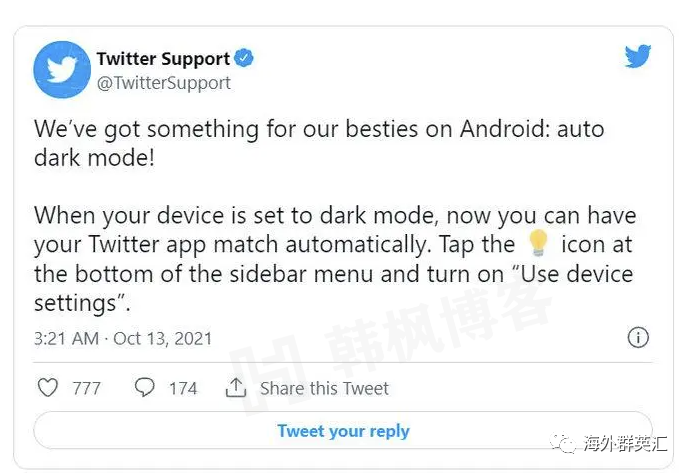Like the tweet with the heart icon

coord(47,387)
